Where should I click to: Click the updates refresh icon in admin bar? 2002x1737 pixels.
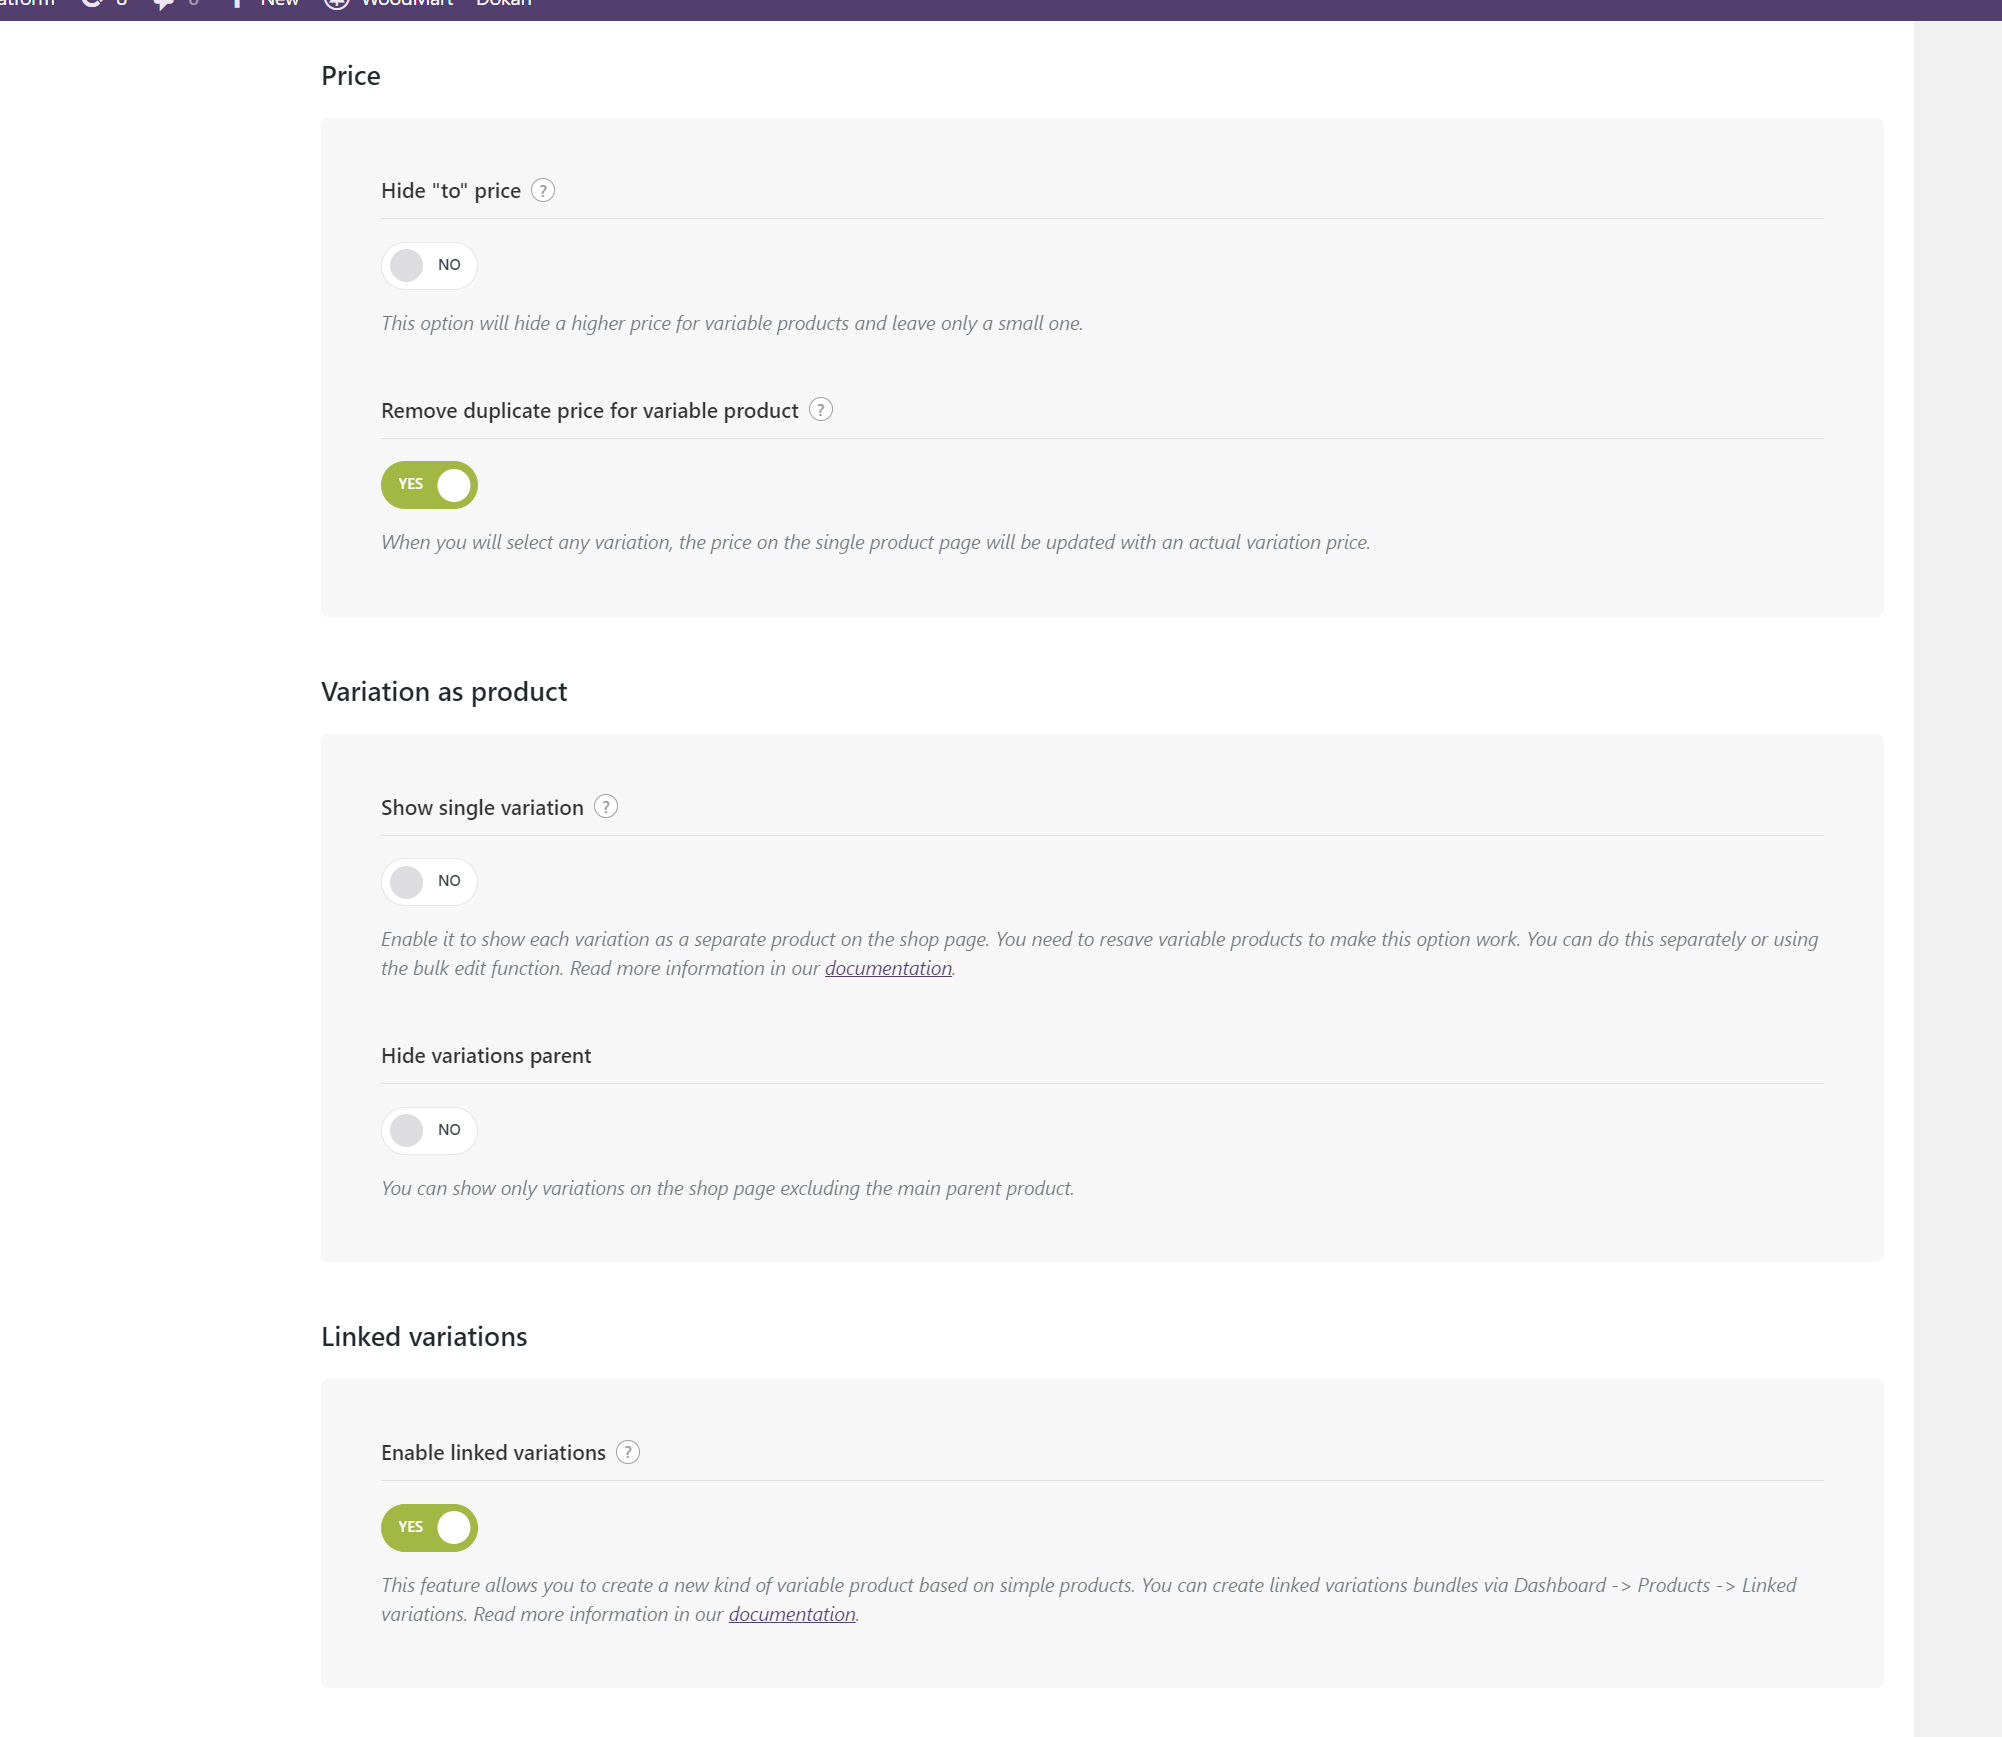(92, 4)
